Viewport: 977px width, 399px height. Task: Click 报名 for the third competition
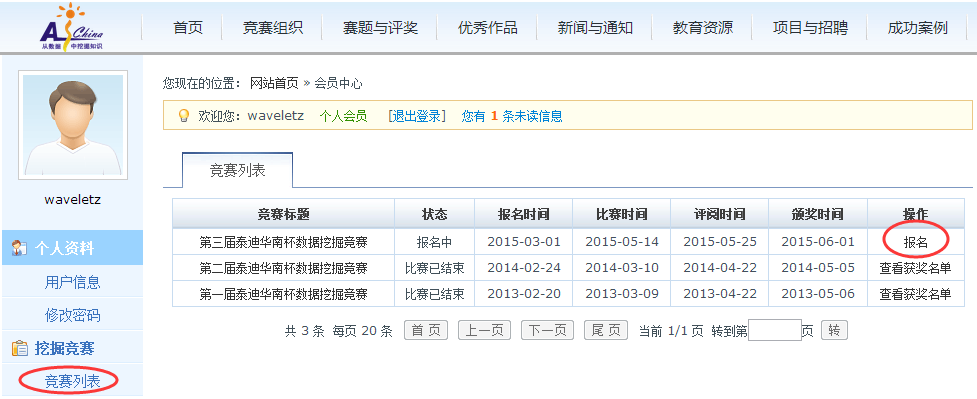(915, 243)
